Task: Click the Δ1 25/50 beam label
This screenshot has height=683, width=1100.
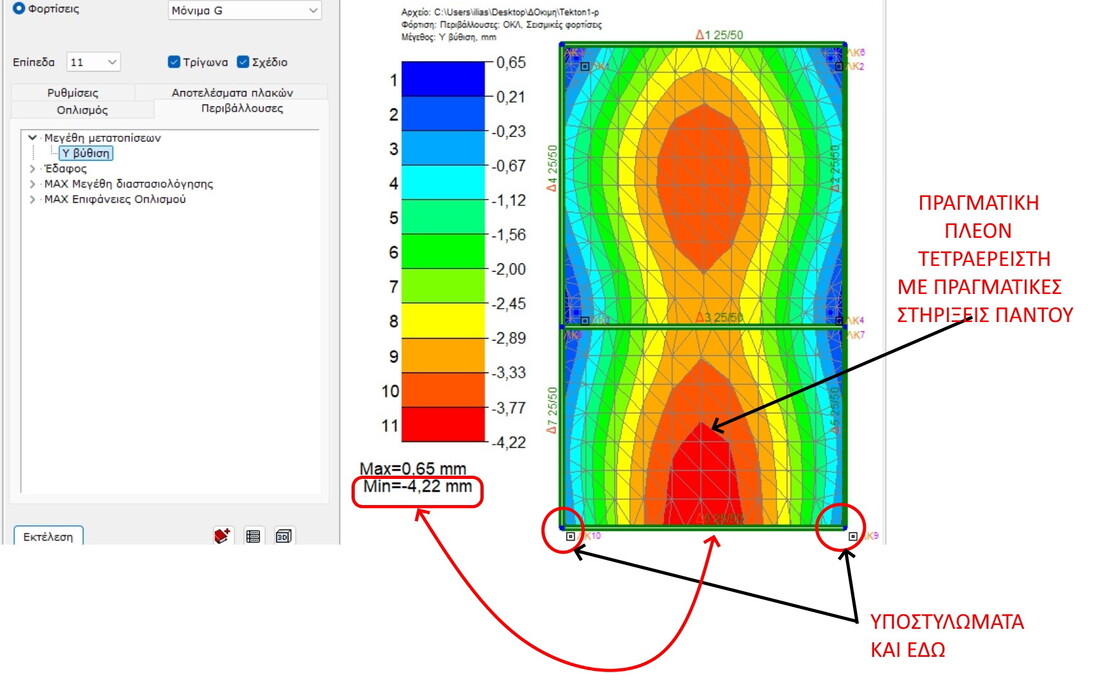Action: tap(719, 35)
